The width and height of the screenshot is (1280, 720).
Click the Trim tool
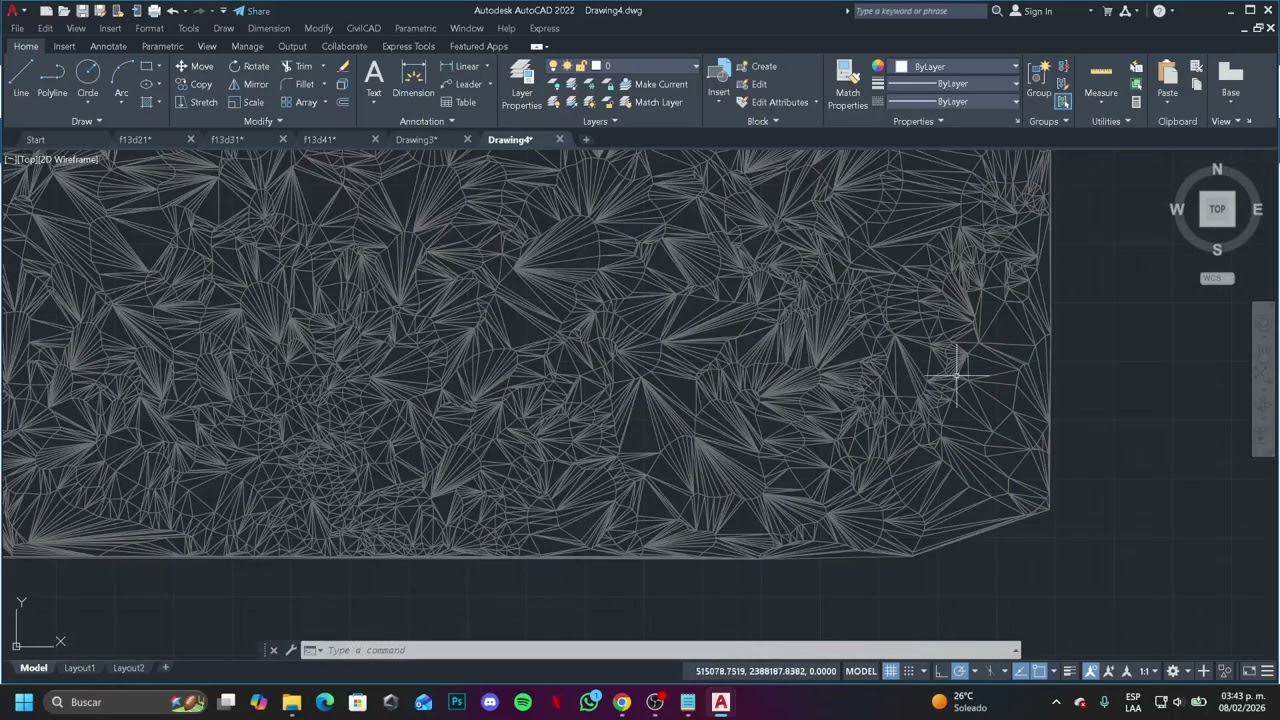tap(297, 66)
